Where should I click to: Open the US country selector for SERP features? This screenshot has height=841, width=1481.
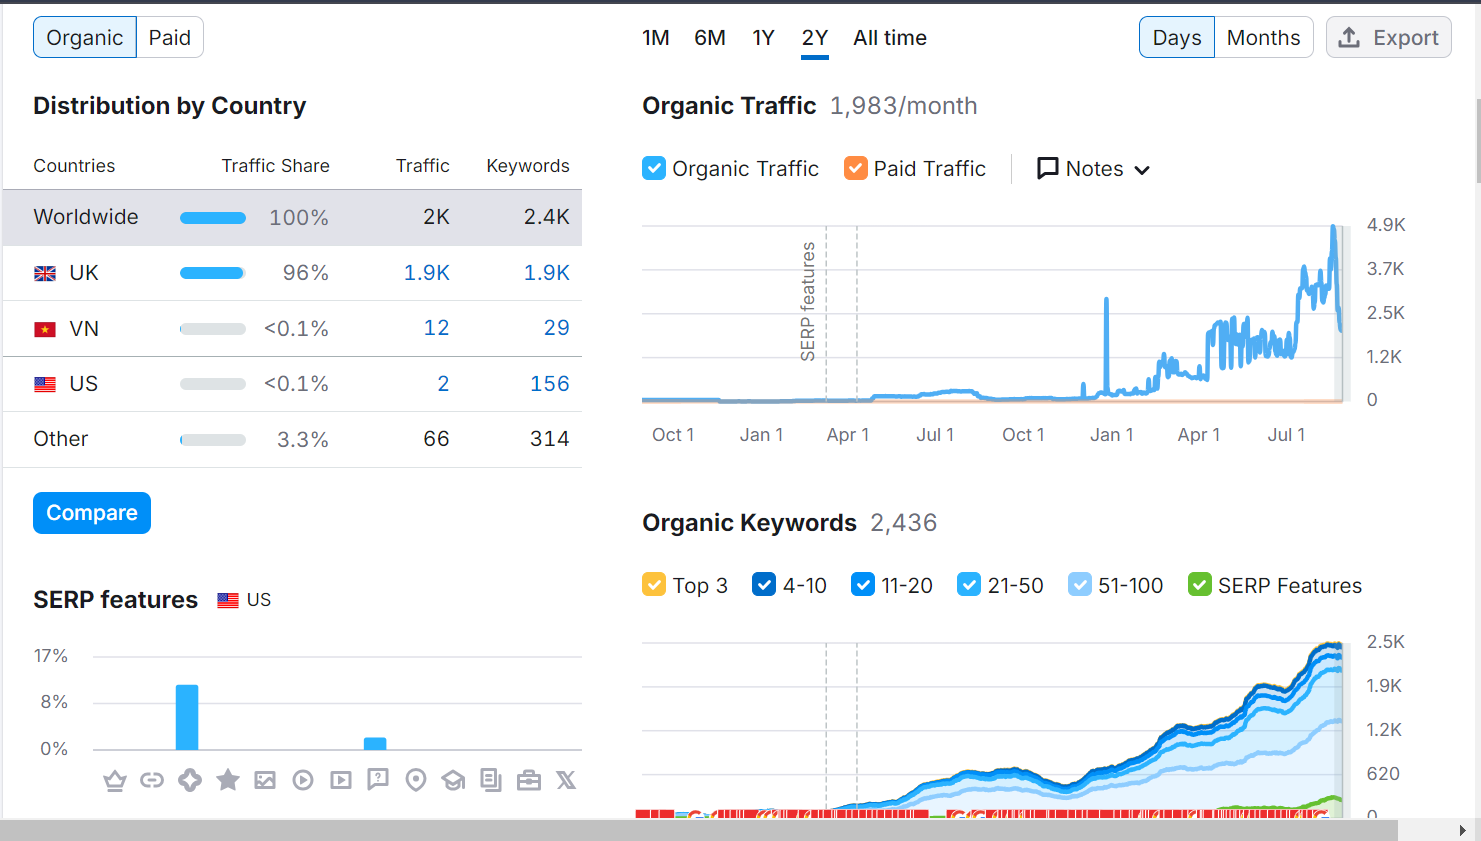coord(245,600)
